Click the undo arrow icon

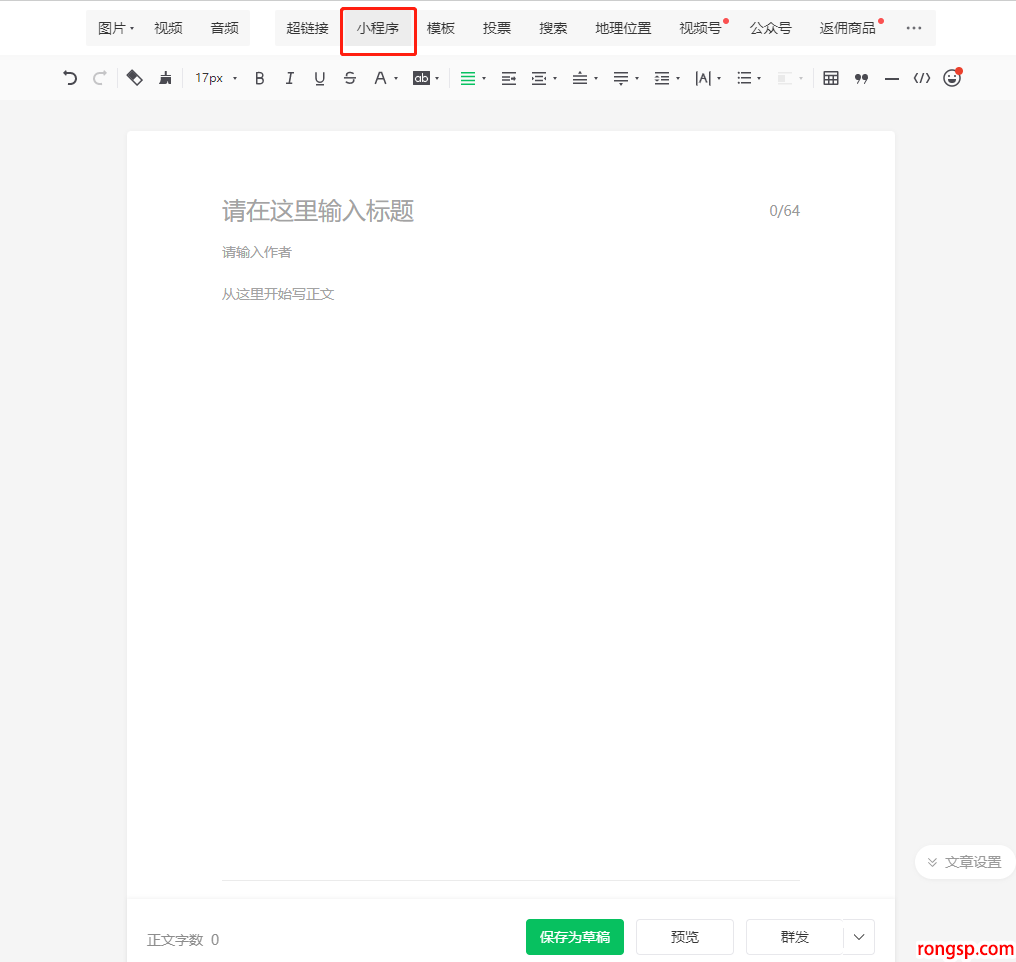[70, 78]
